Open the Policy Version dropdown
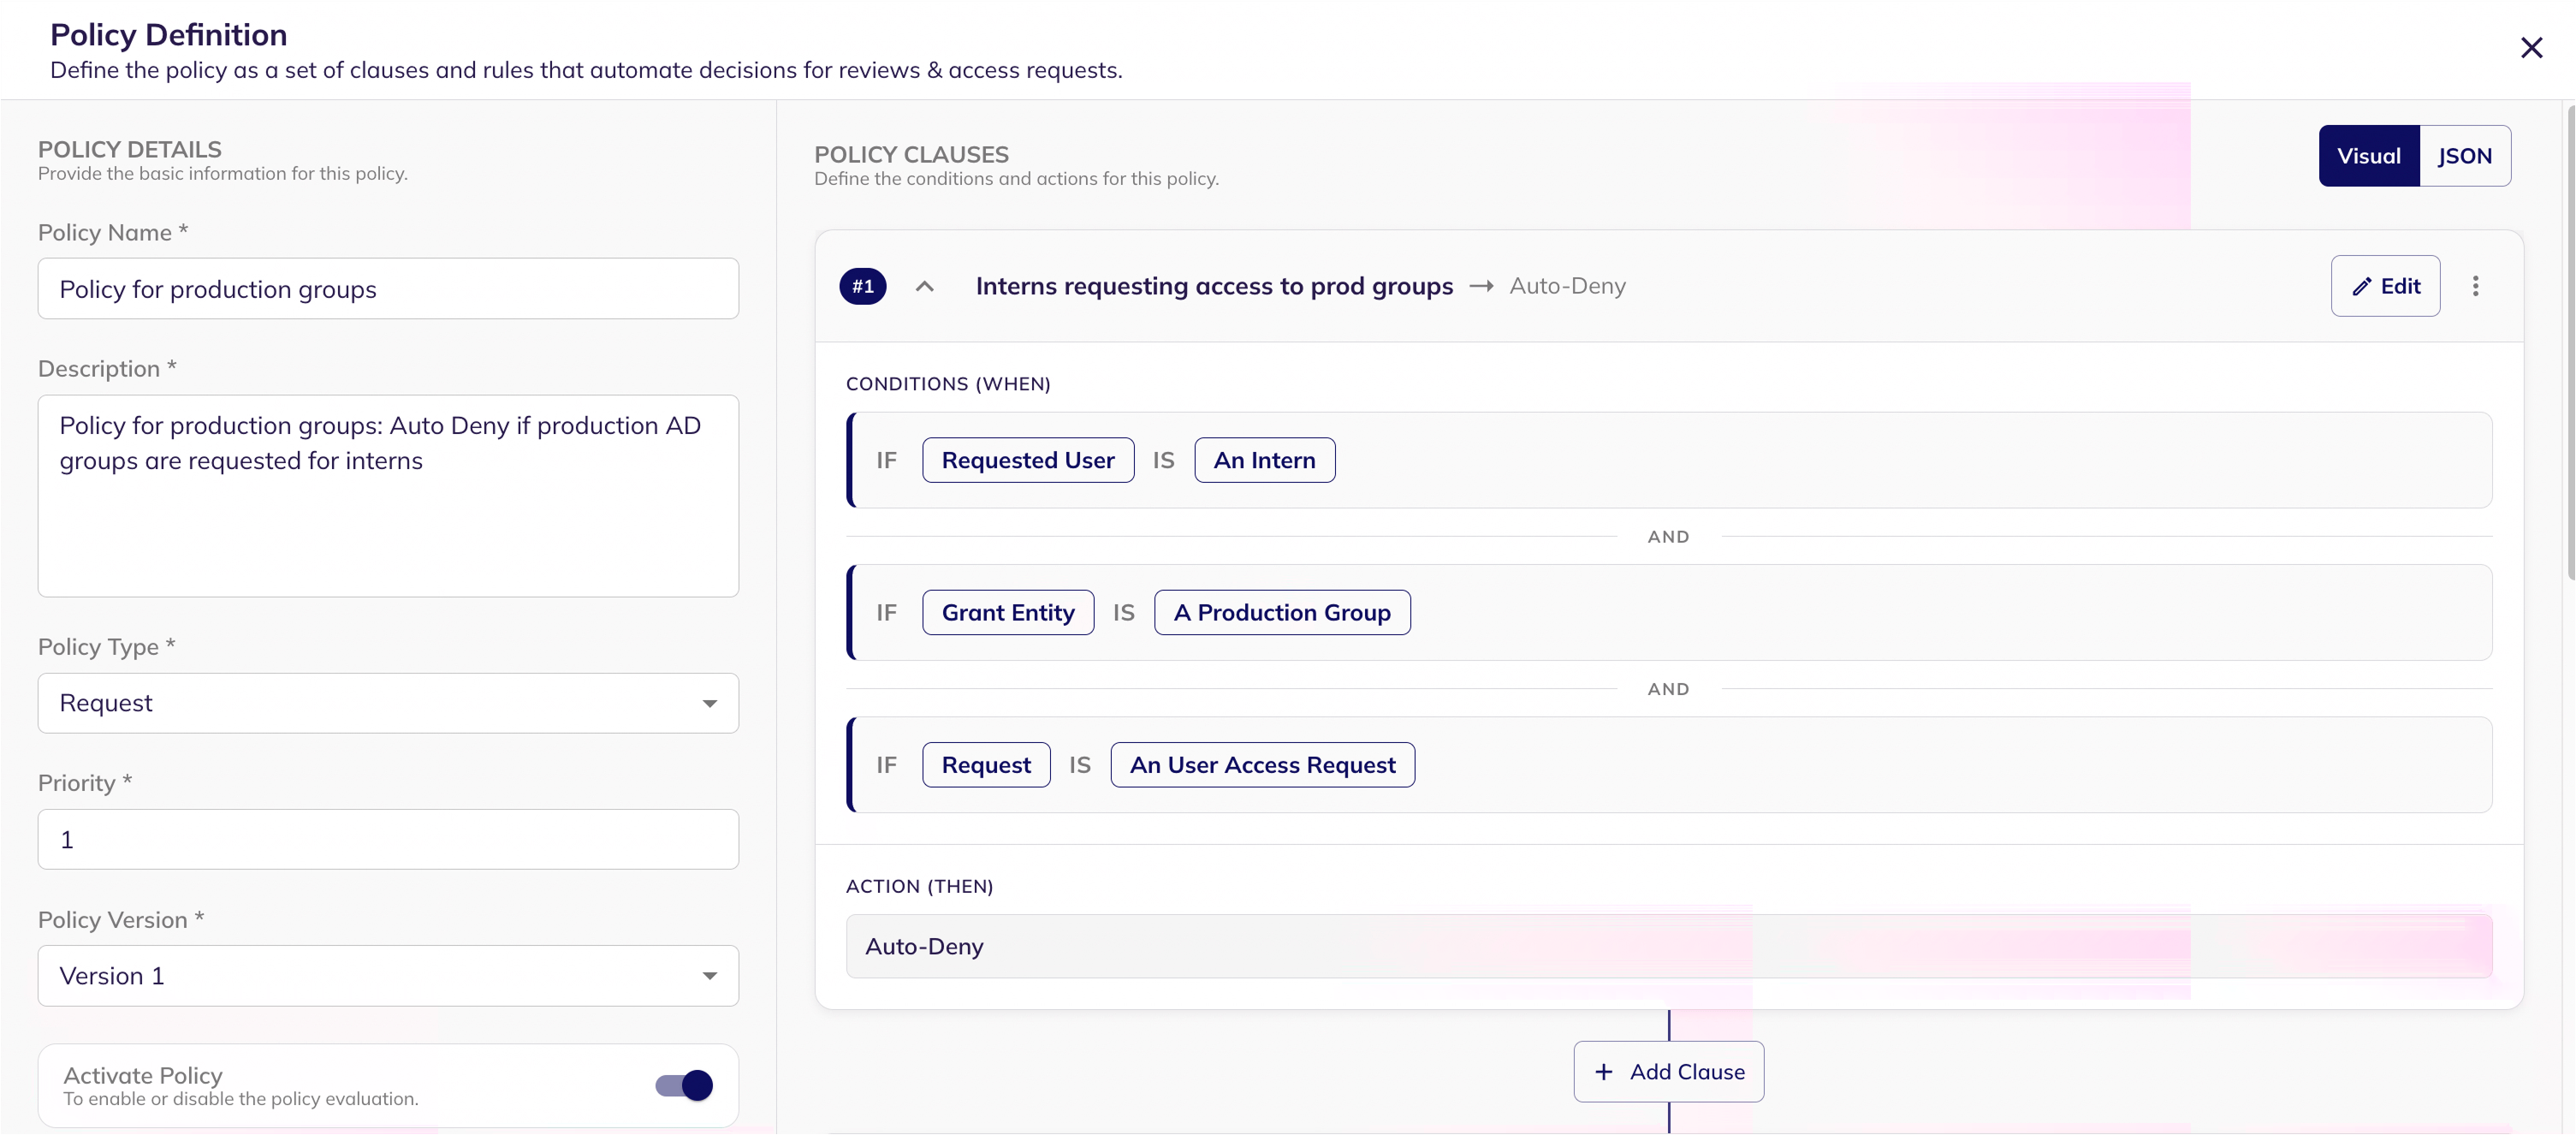Viewport: 2576px width, 1135px height. tap(388, 976)
